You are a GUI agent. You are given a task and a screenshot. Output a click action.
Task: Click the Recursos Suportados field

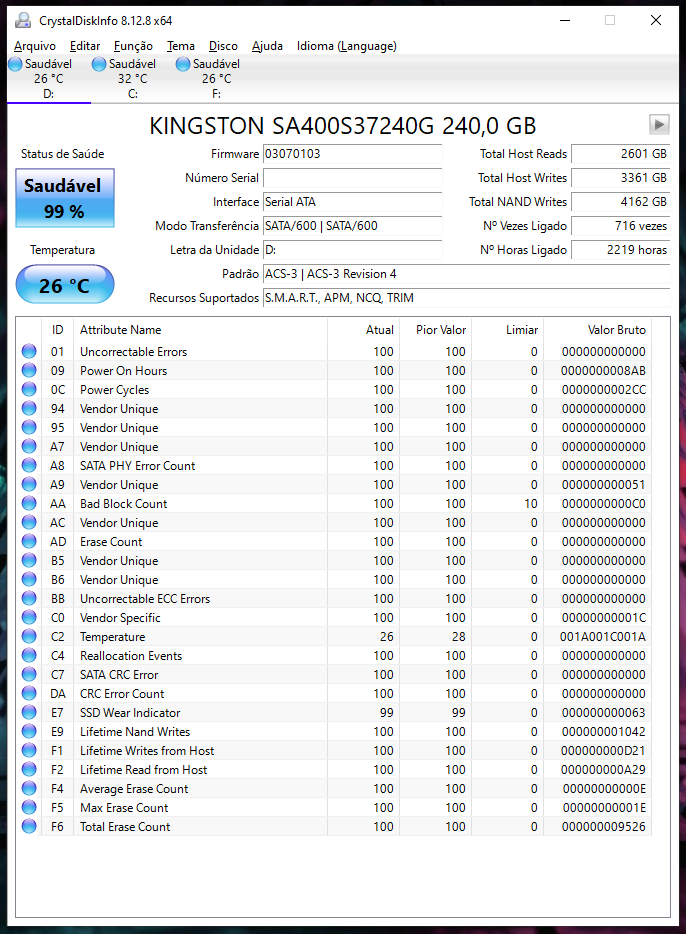coord(466,298)
